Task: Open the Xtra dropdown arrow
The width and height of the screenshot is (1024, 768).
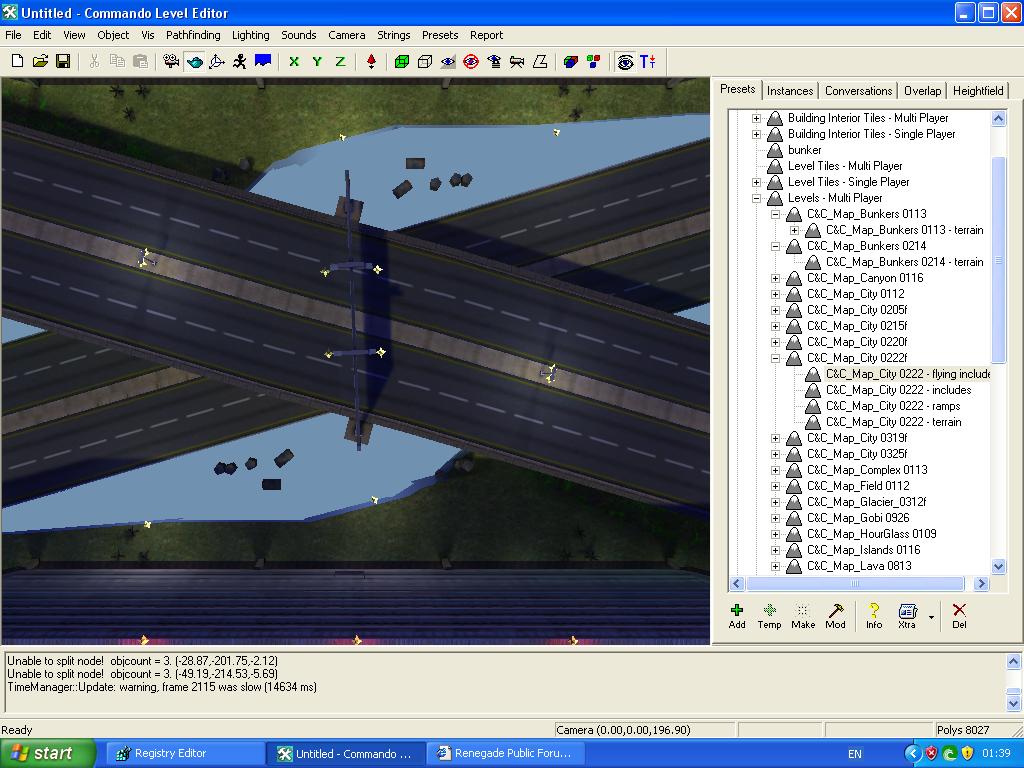Action: [932, 617]
